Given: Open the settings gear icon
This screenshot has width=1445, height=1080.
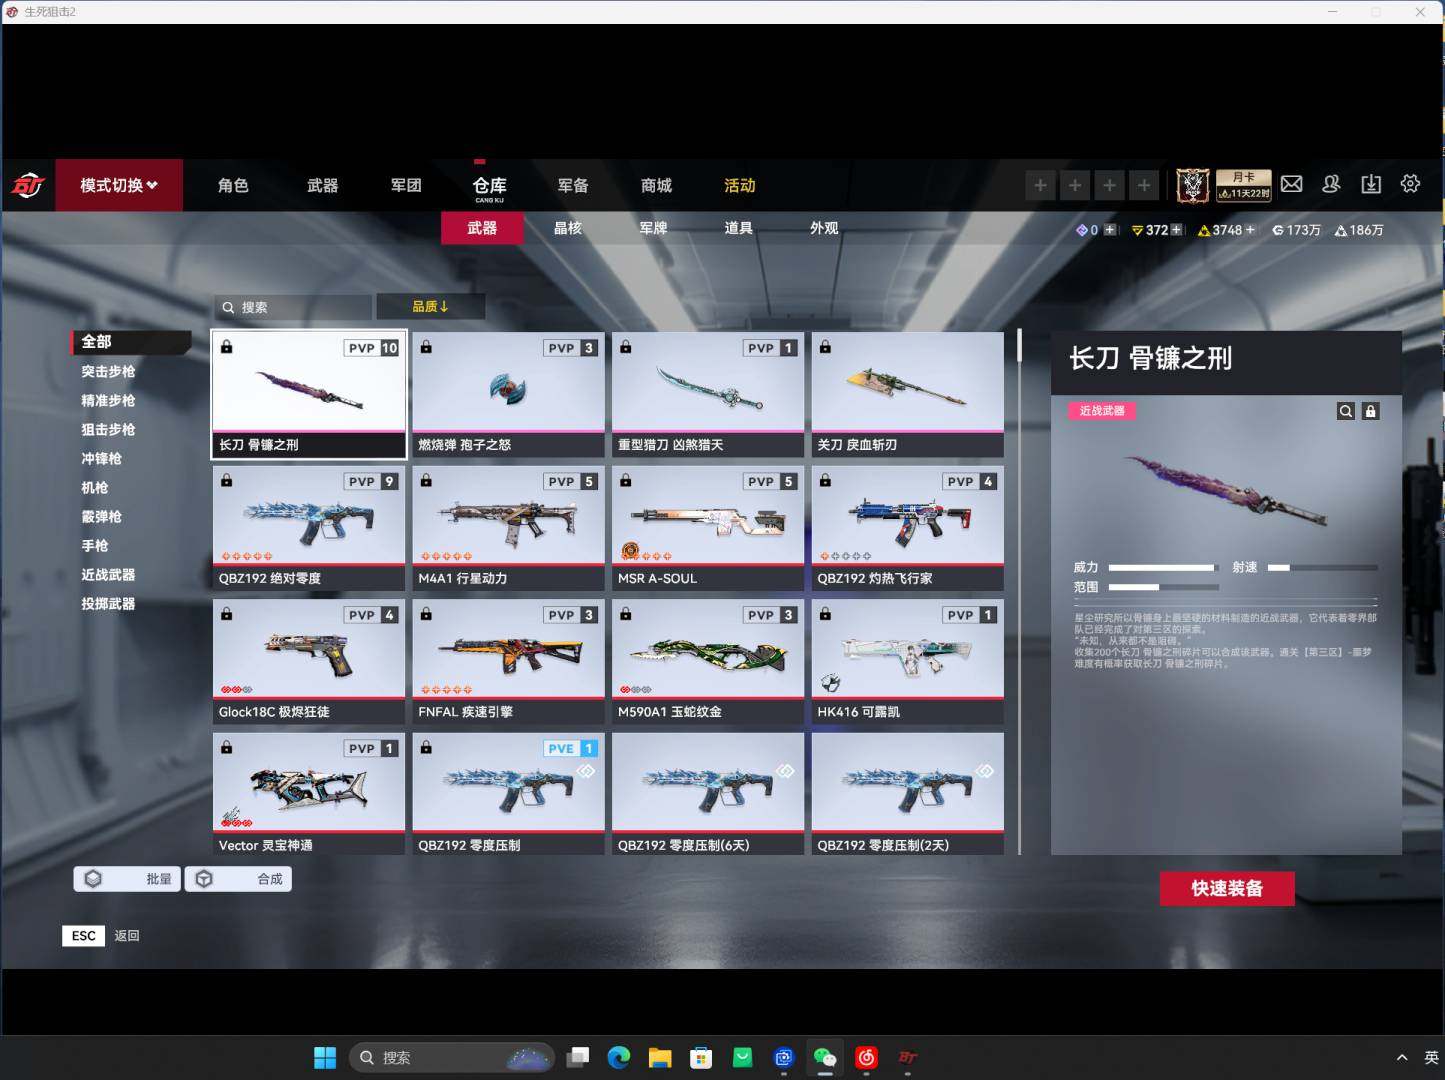Looking at the screenshot, I should click(x=1410, y=184).
